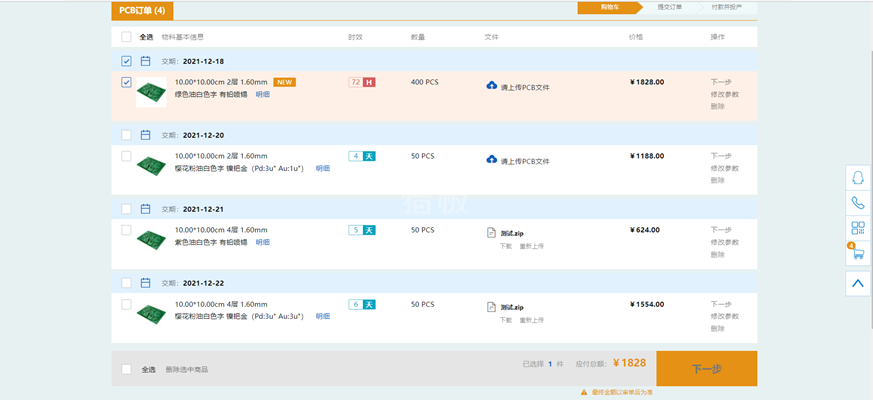The height and width of the screenshot is (400, 873).
Task: Click the scroll-to-top arrow icon
Action: click(x=857, y=283)
